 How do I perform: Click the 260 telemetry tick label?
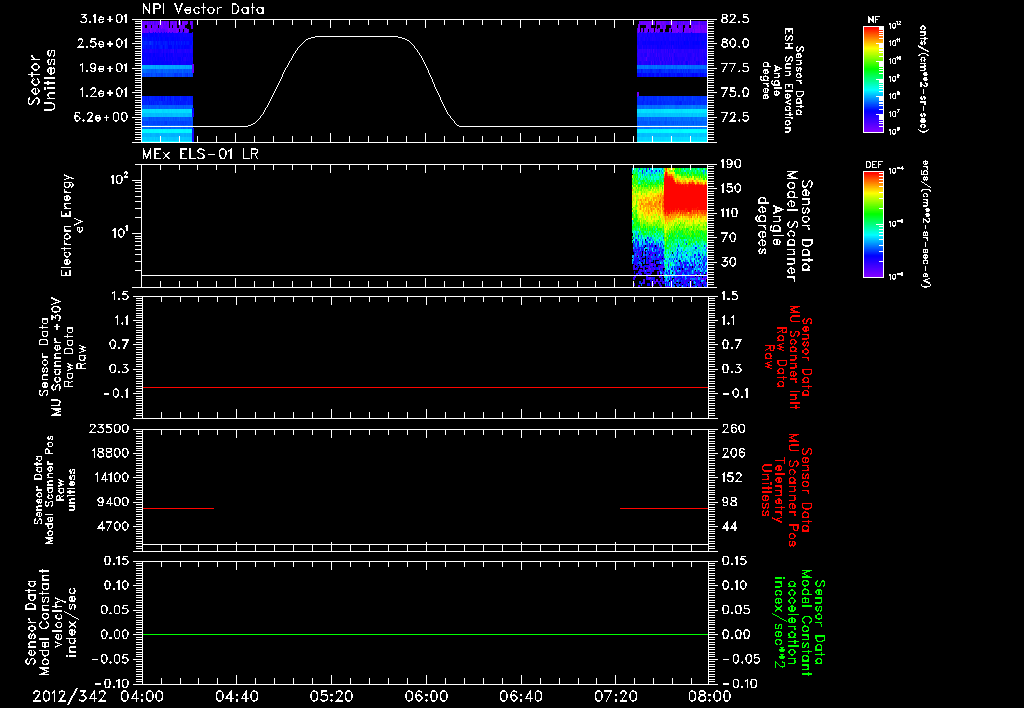(732, 429)
